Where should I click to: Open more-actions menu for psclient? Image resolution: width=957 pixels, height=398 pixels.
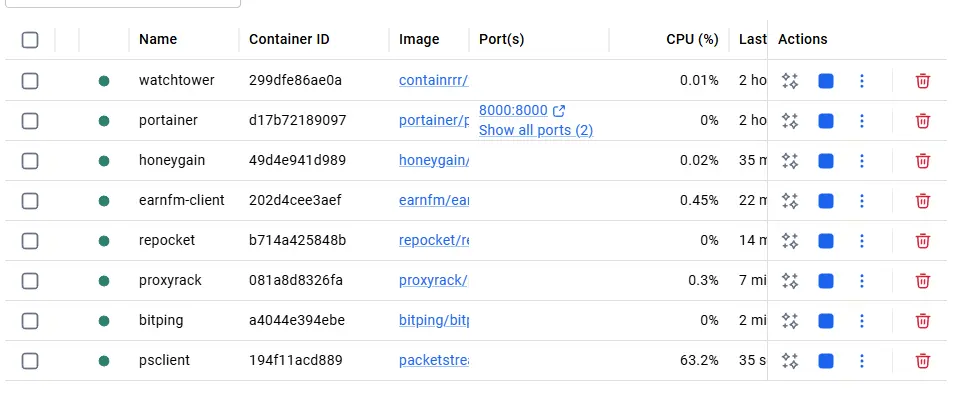[862, 361]
